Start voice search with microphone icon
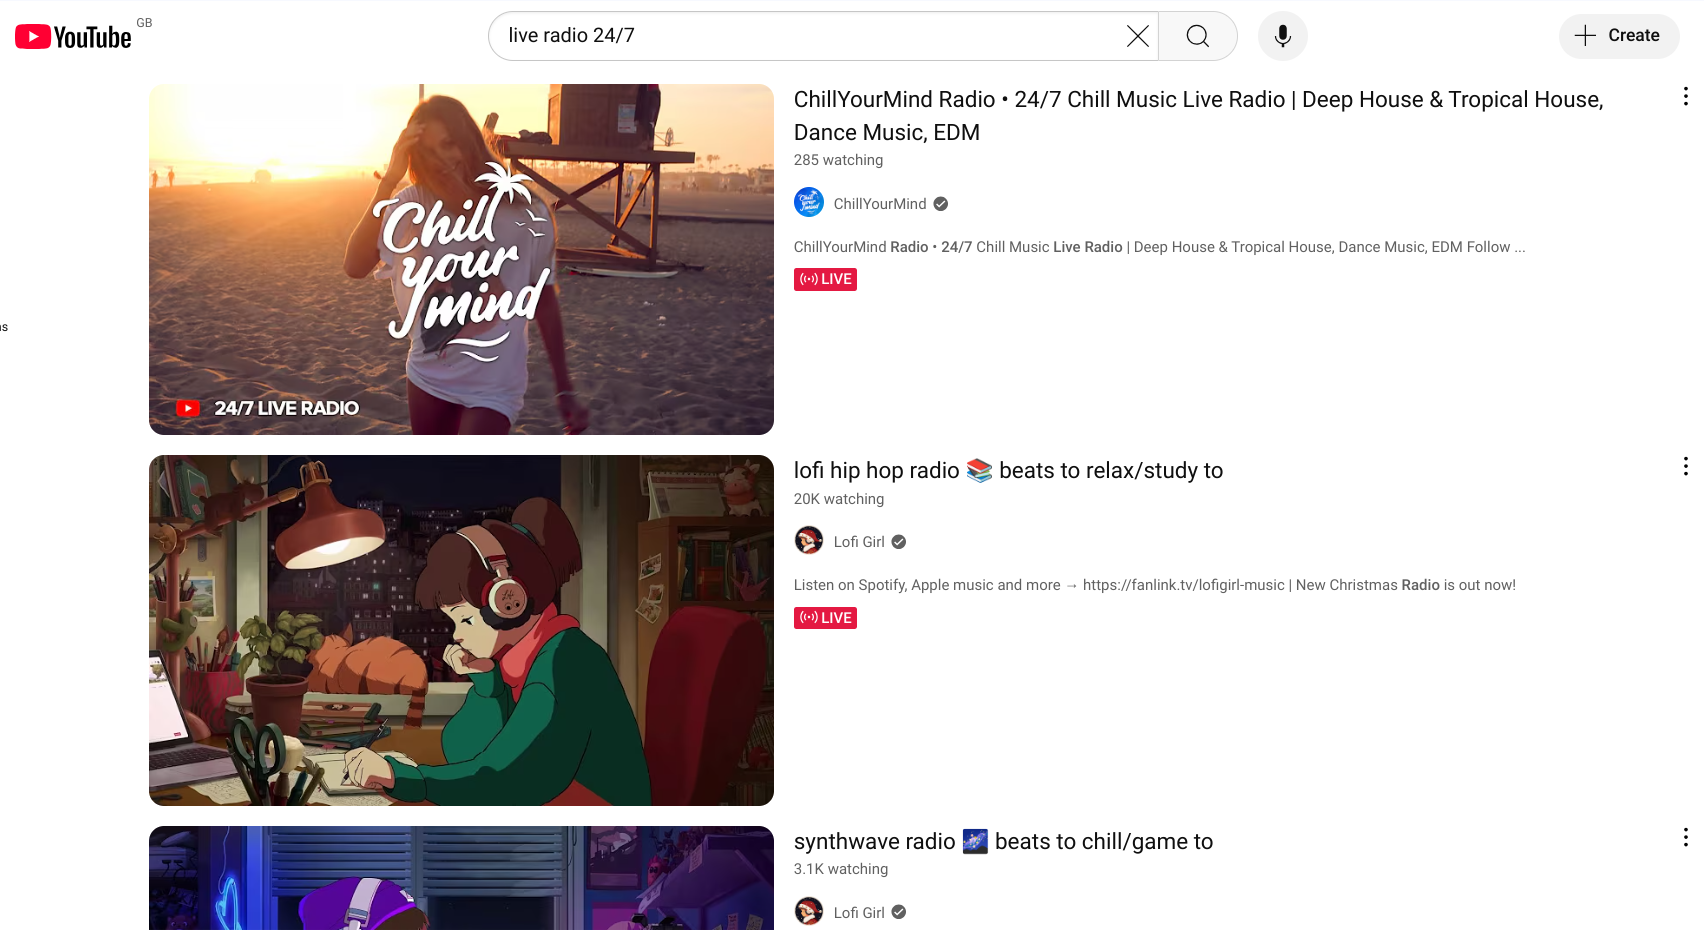The height and width of the screenshot is (930, 1704). click(x=1283, y=36)
